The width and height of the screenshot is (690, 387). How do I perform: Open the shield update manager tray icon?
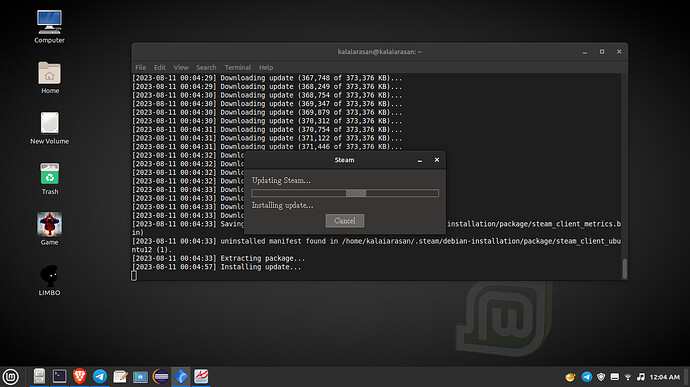pos(601,377)
